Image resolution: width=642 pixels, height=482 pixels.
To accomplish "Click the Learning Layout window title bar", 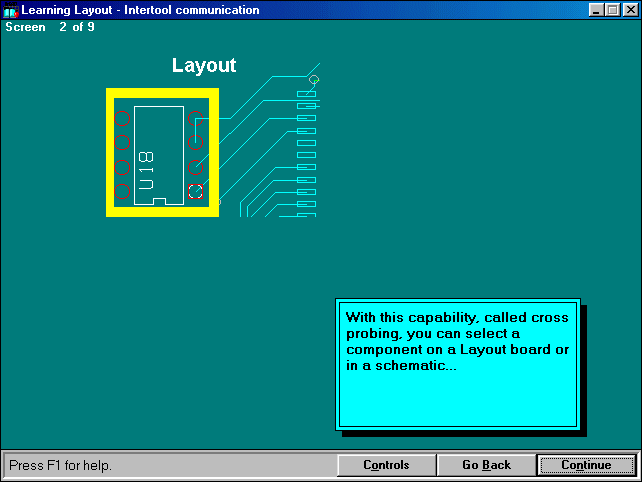I will coord(300,10).
